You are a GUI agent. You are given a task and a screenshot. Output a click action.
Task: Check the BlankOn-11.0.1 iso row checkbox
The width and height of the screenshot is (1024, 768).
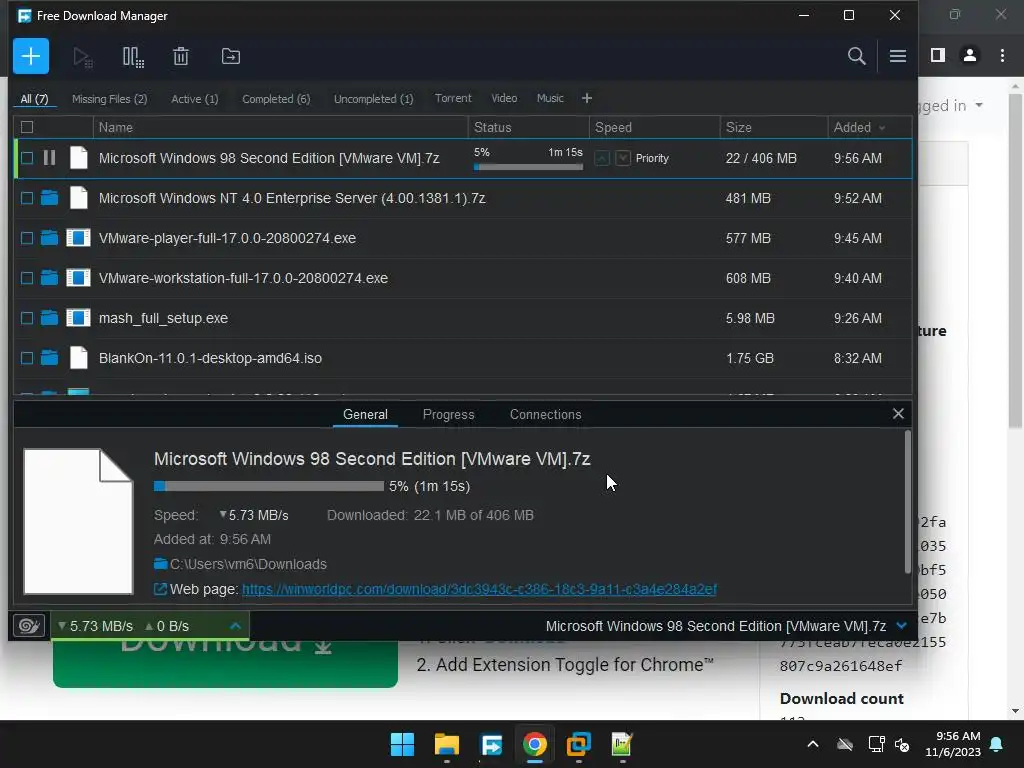[x=27, y=358]
